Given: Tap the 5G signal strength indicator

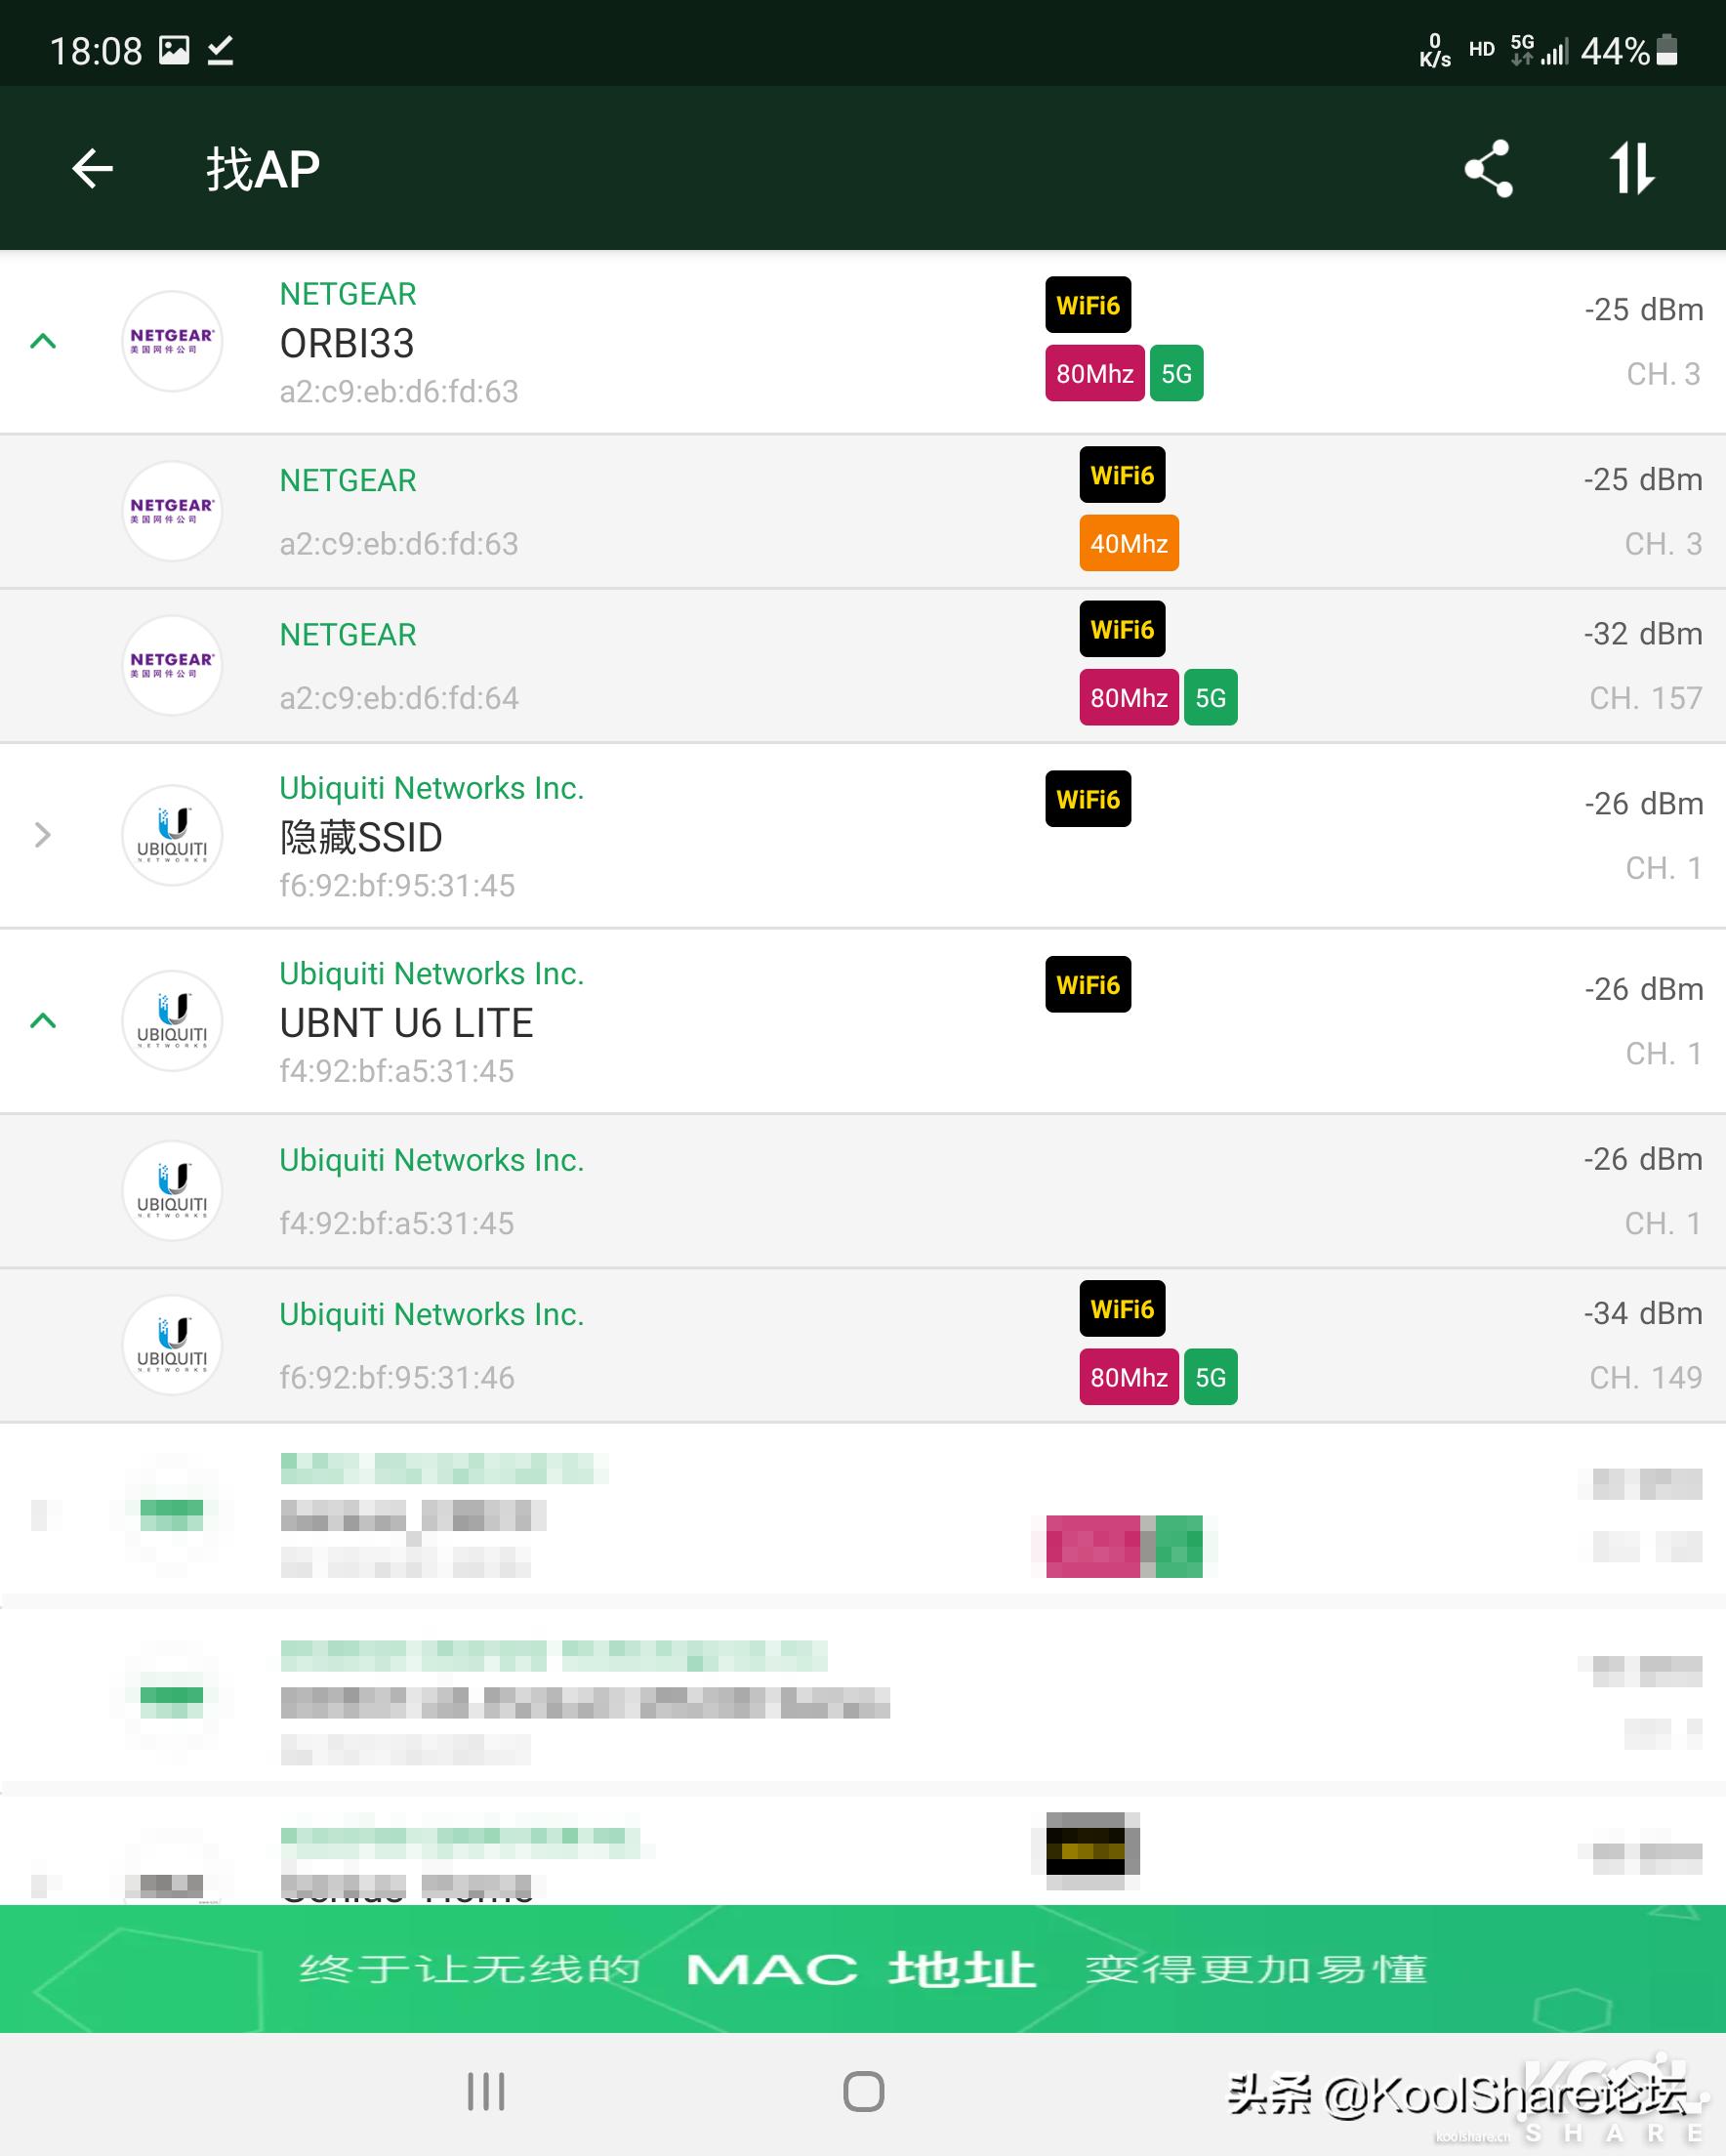Looking at the screenshot, I should [x=1539, y=50].
